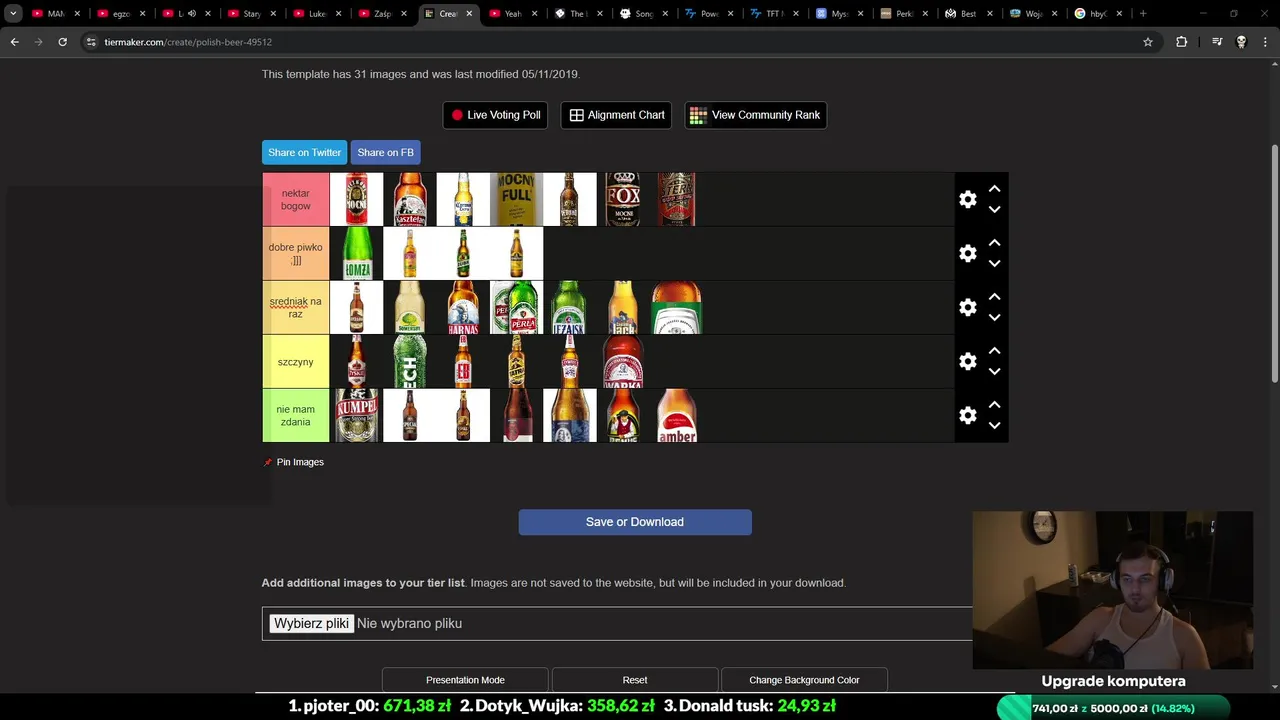This screenshot has width=1280, height=720.
Task: Select the Kumpel beer image
Action: pos(357,415)
